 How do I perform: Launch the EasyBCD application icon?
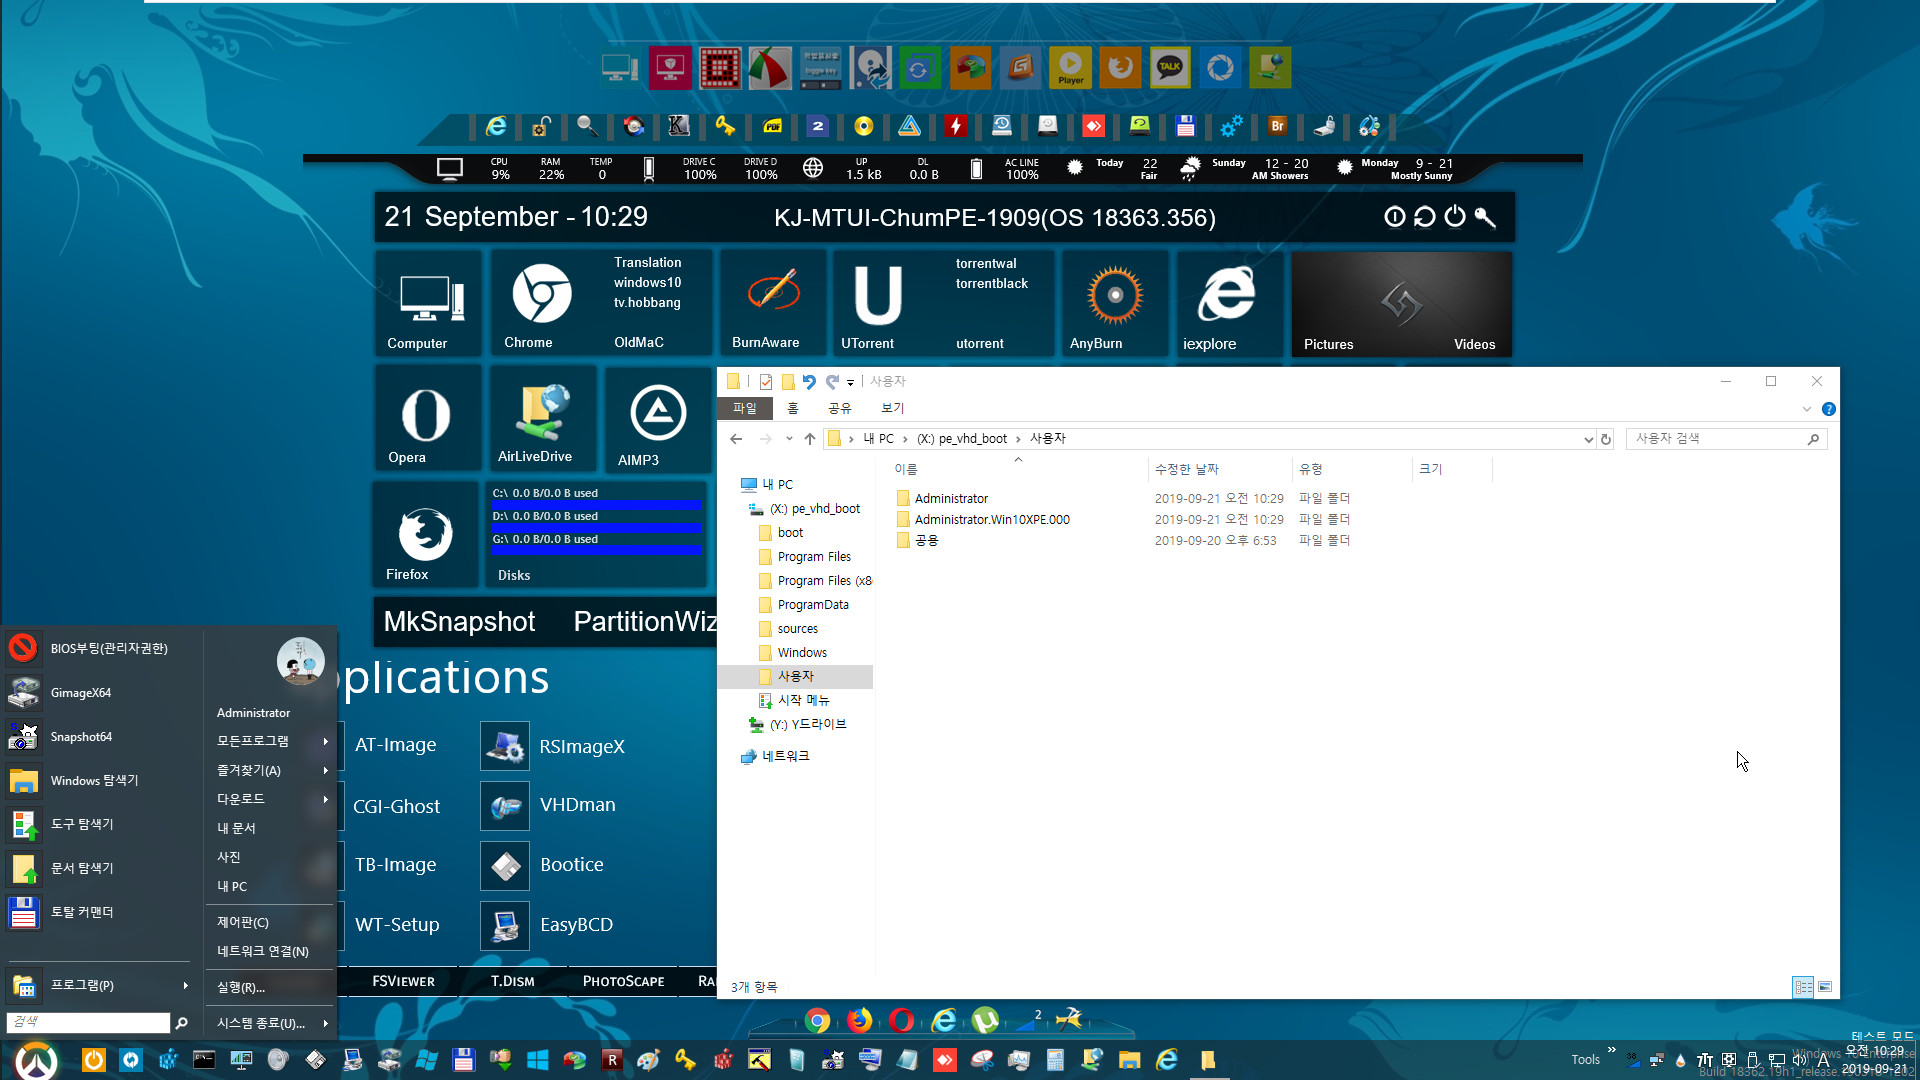[x=505, y=926]
